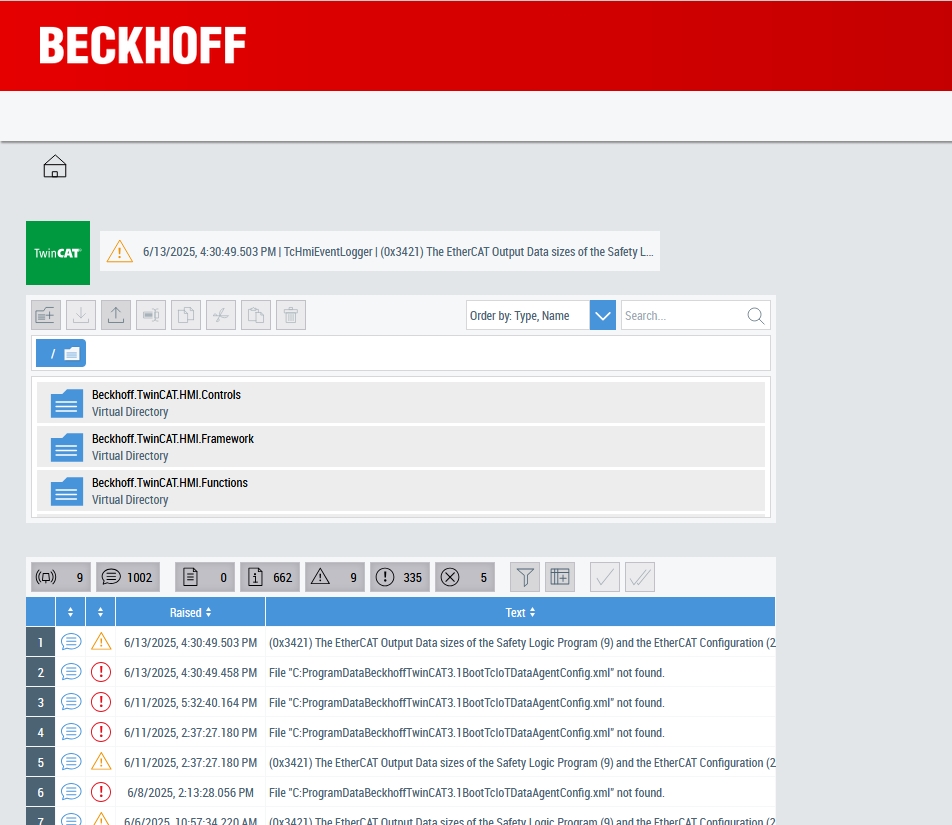Click the error severity icon in row 2
The height and width of the screenshot is (825, 952).
[x=101, y=672]
